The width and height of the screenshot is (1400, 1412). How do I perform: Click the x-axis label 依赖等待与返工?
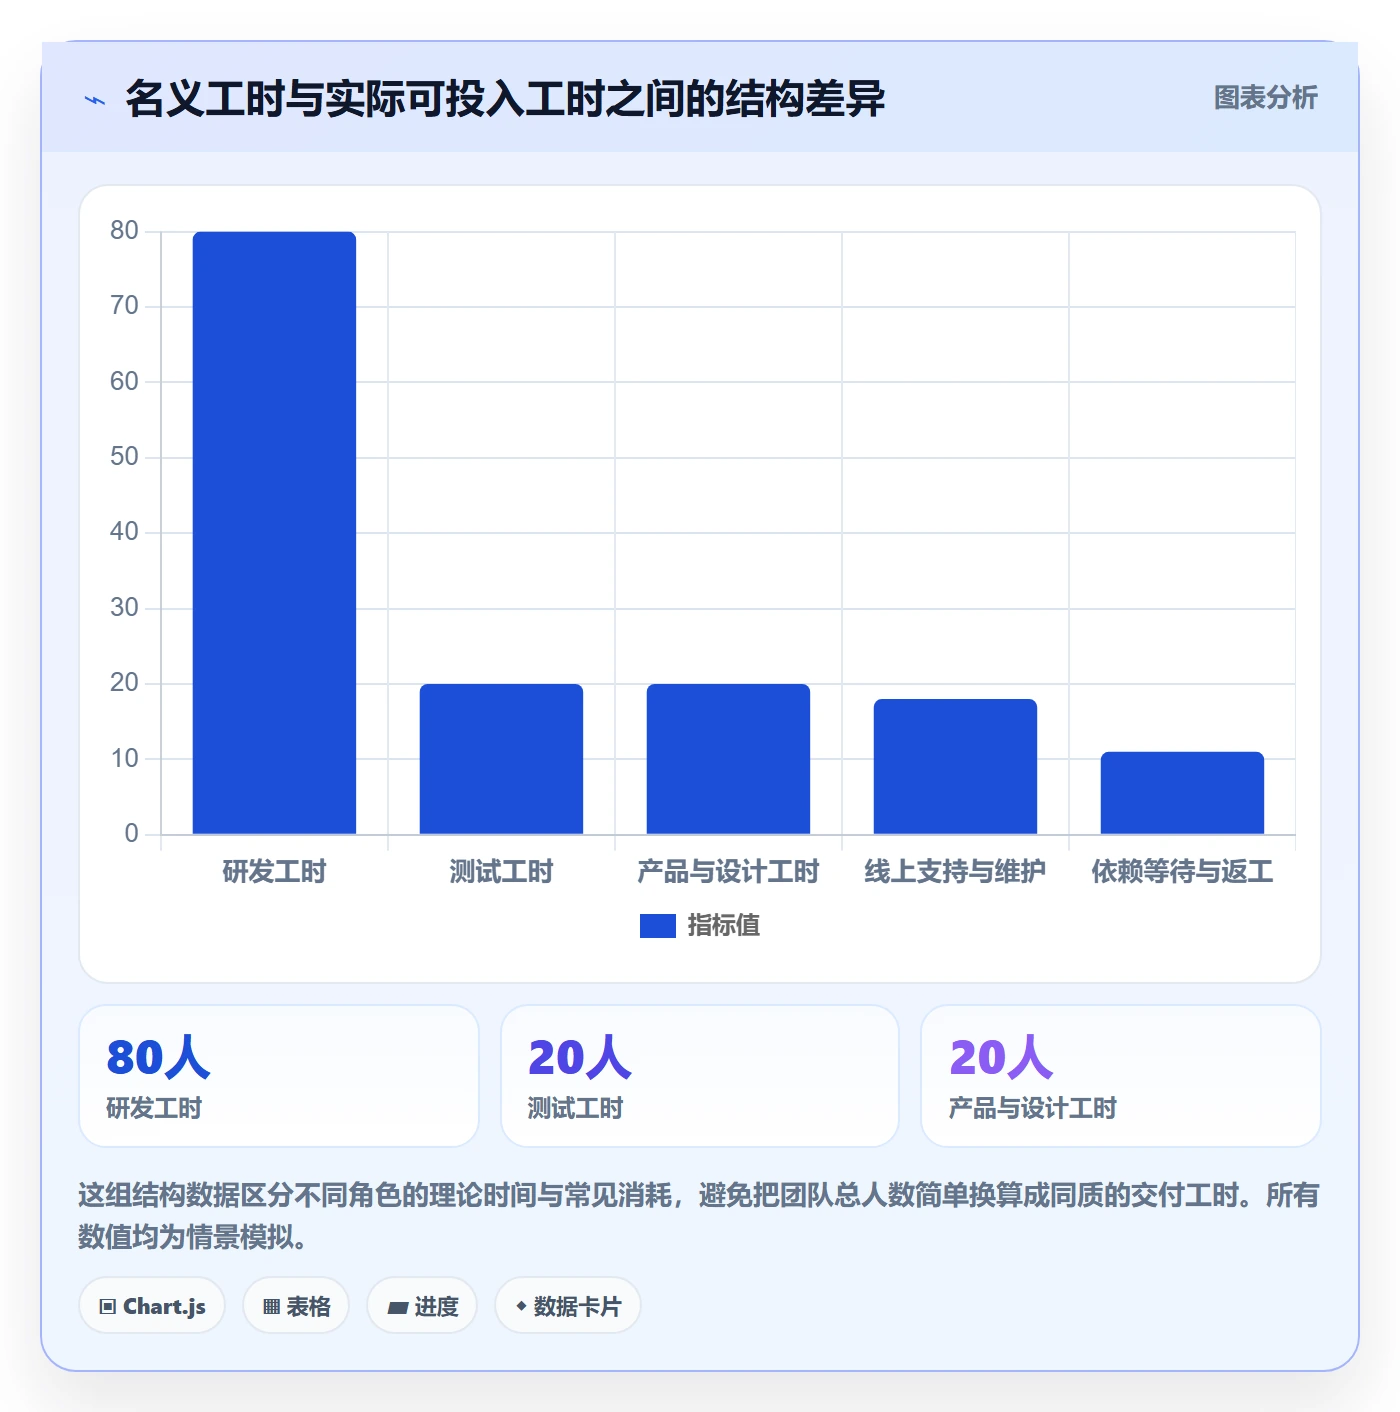tap(1182, 872)
